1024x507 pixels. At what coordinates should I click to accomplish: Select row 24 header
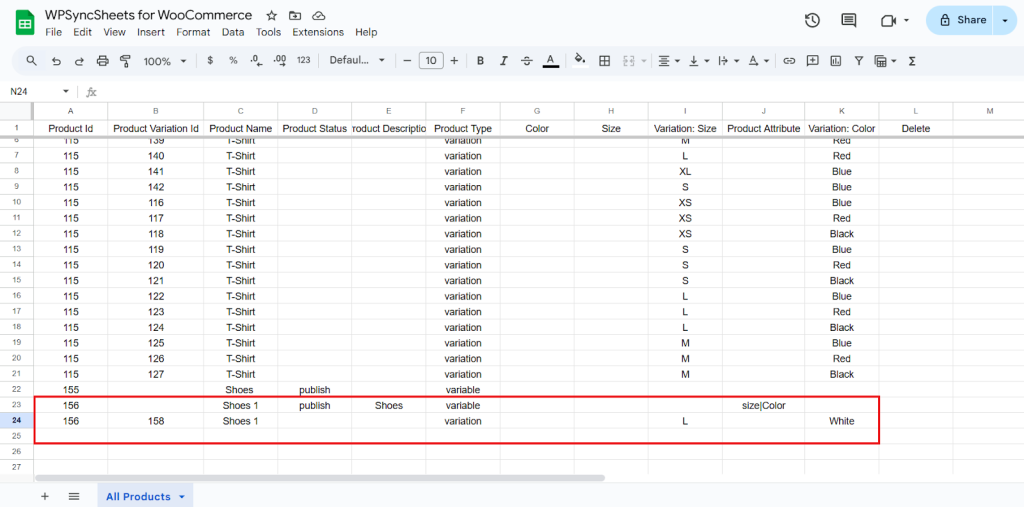17,421
